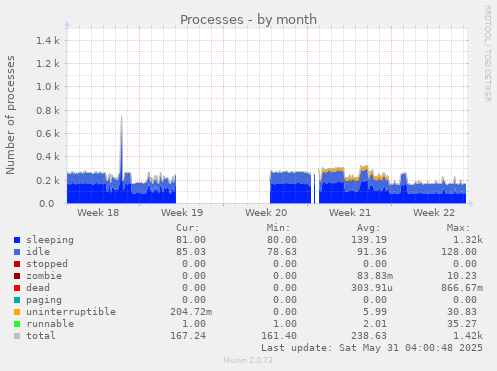Viewport: 497px width, 371px height.
Task: Click the total max value '1.42k'
Action: click(468, 336)
